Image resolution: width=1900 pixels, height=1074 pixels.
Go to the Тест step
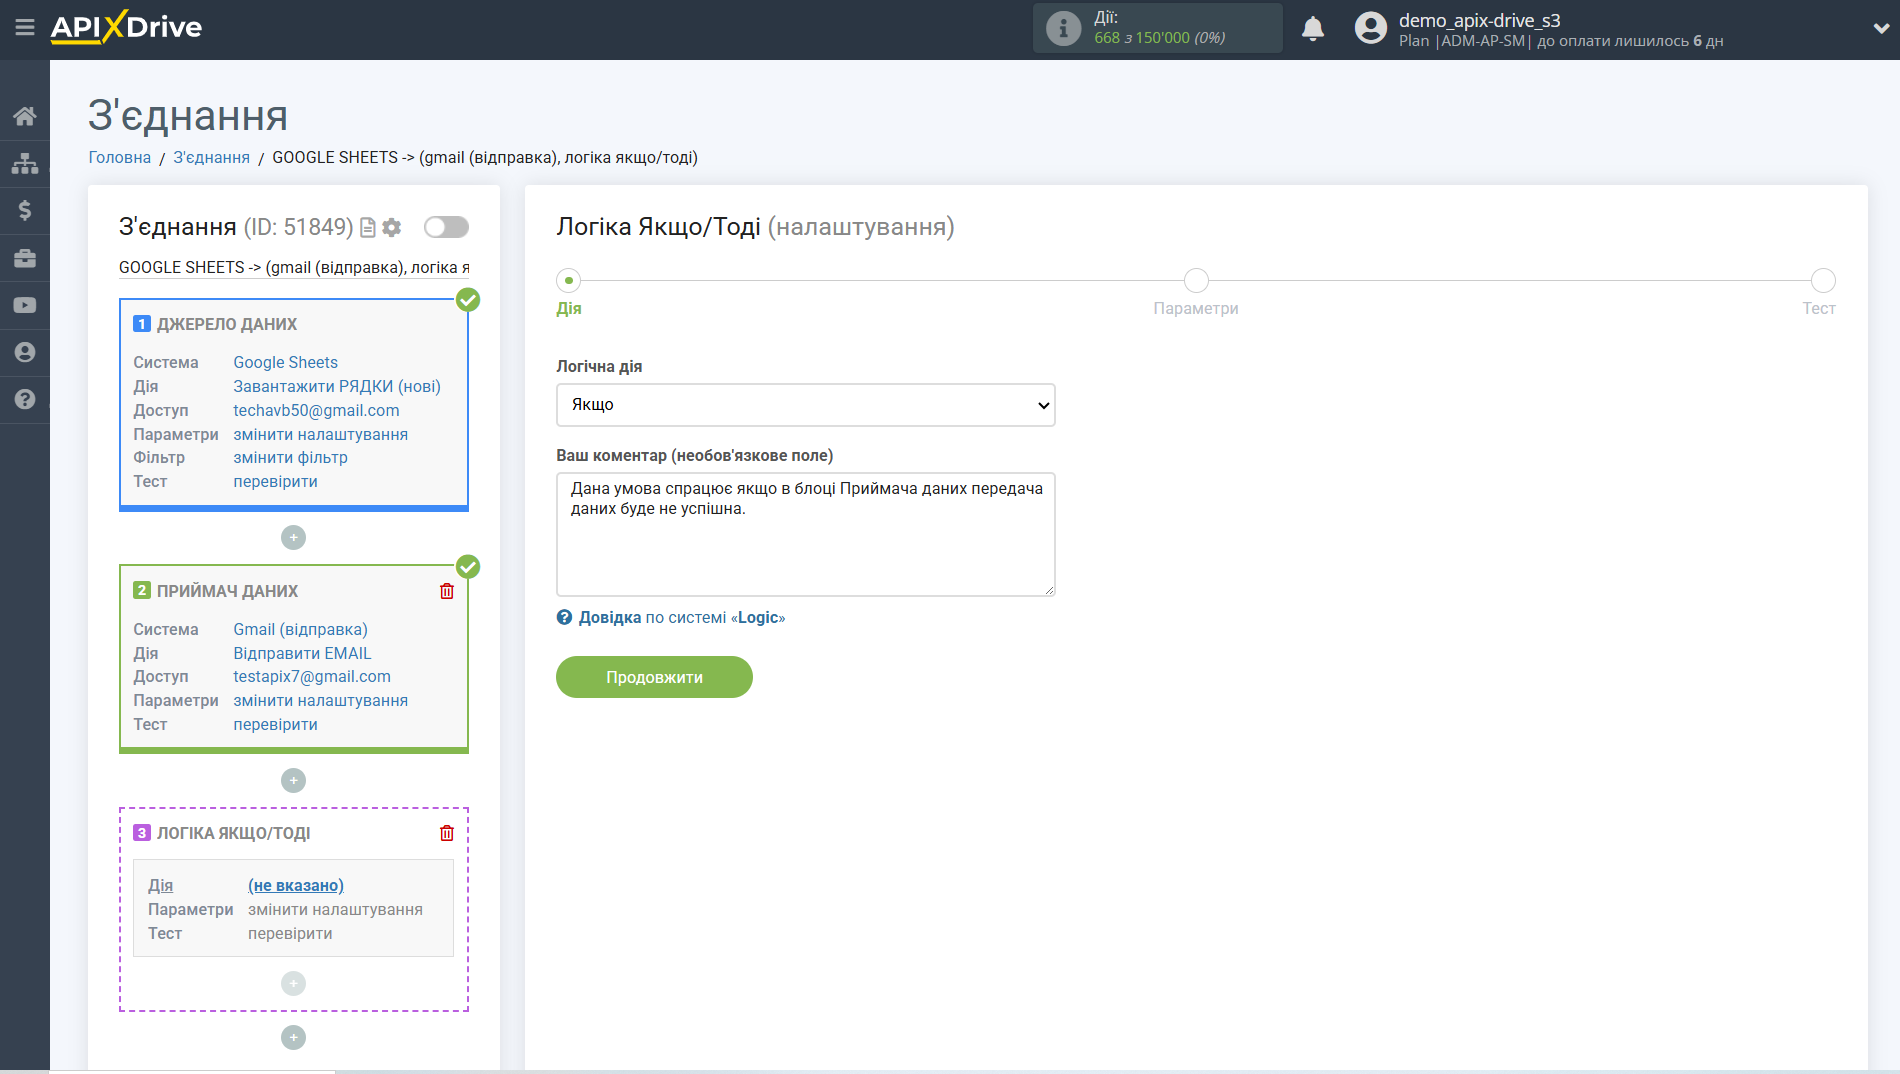point(1823,281)
